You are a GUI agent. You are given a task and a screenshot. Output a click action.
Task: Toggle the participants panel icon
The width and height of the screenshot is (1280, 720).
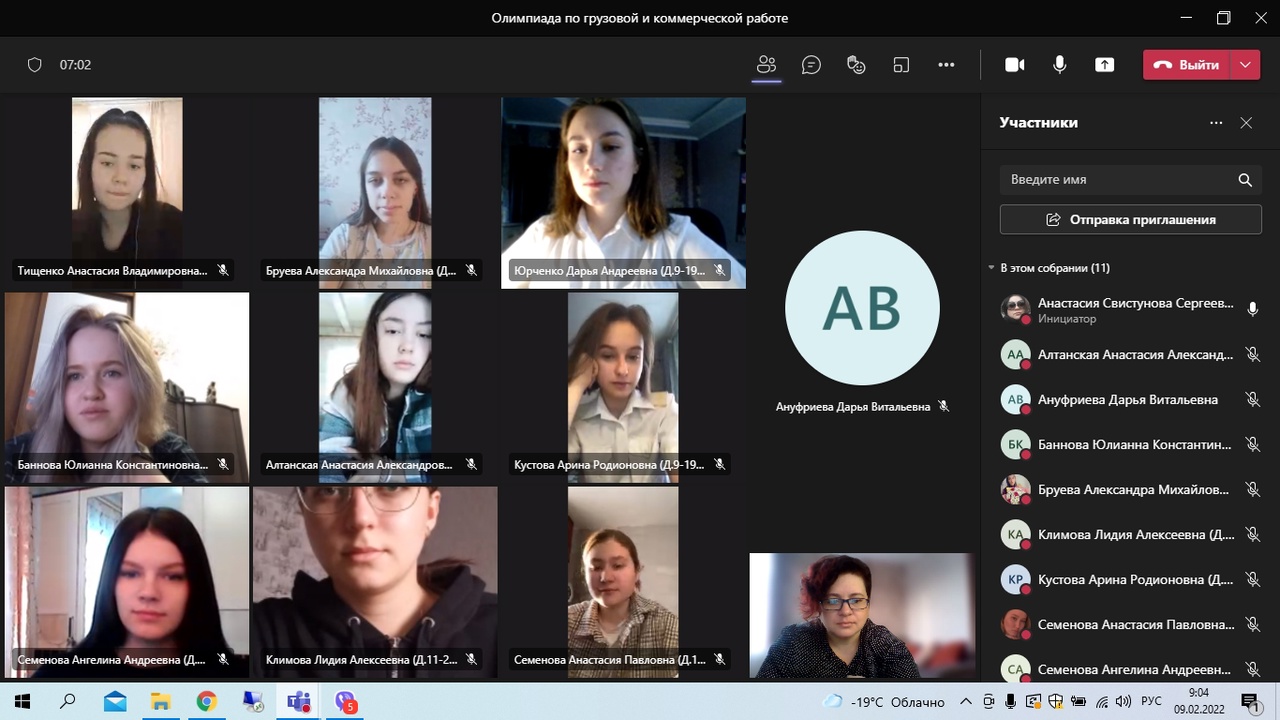tap(766, 65)
